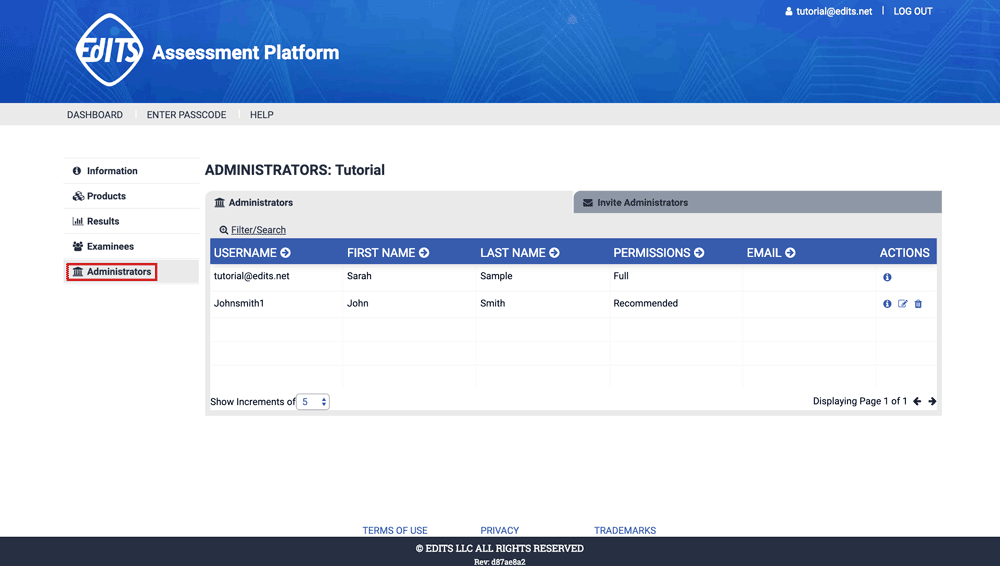Click the Assessment Platform title
The height and width of the screenshot is (566, 1000).
click(x=246, y=52)
